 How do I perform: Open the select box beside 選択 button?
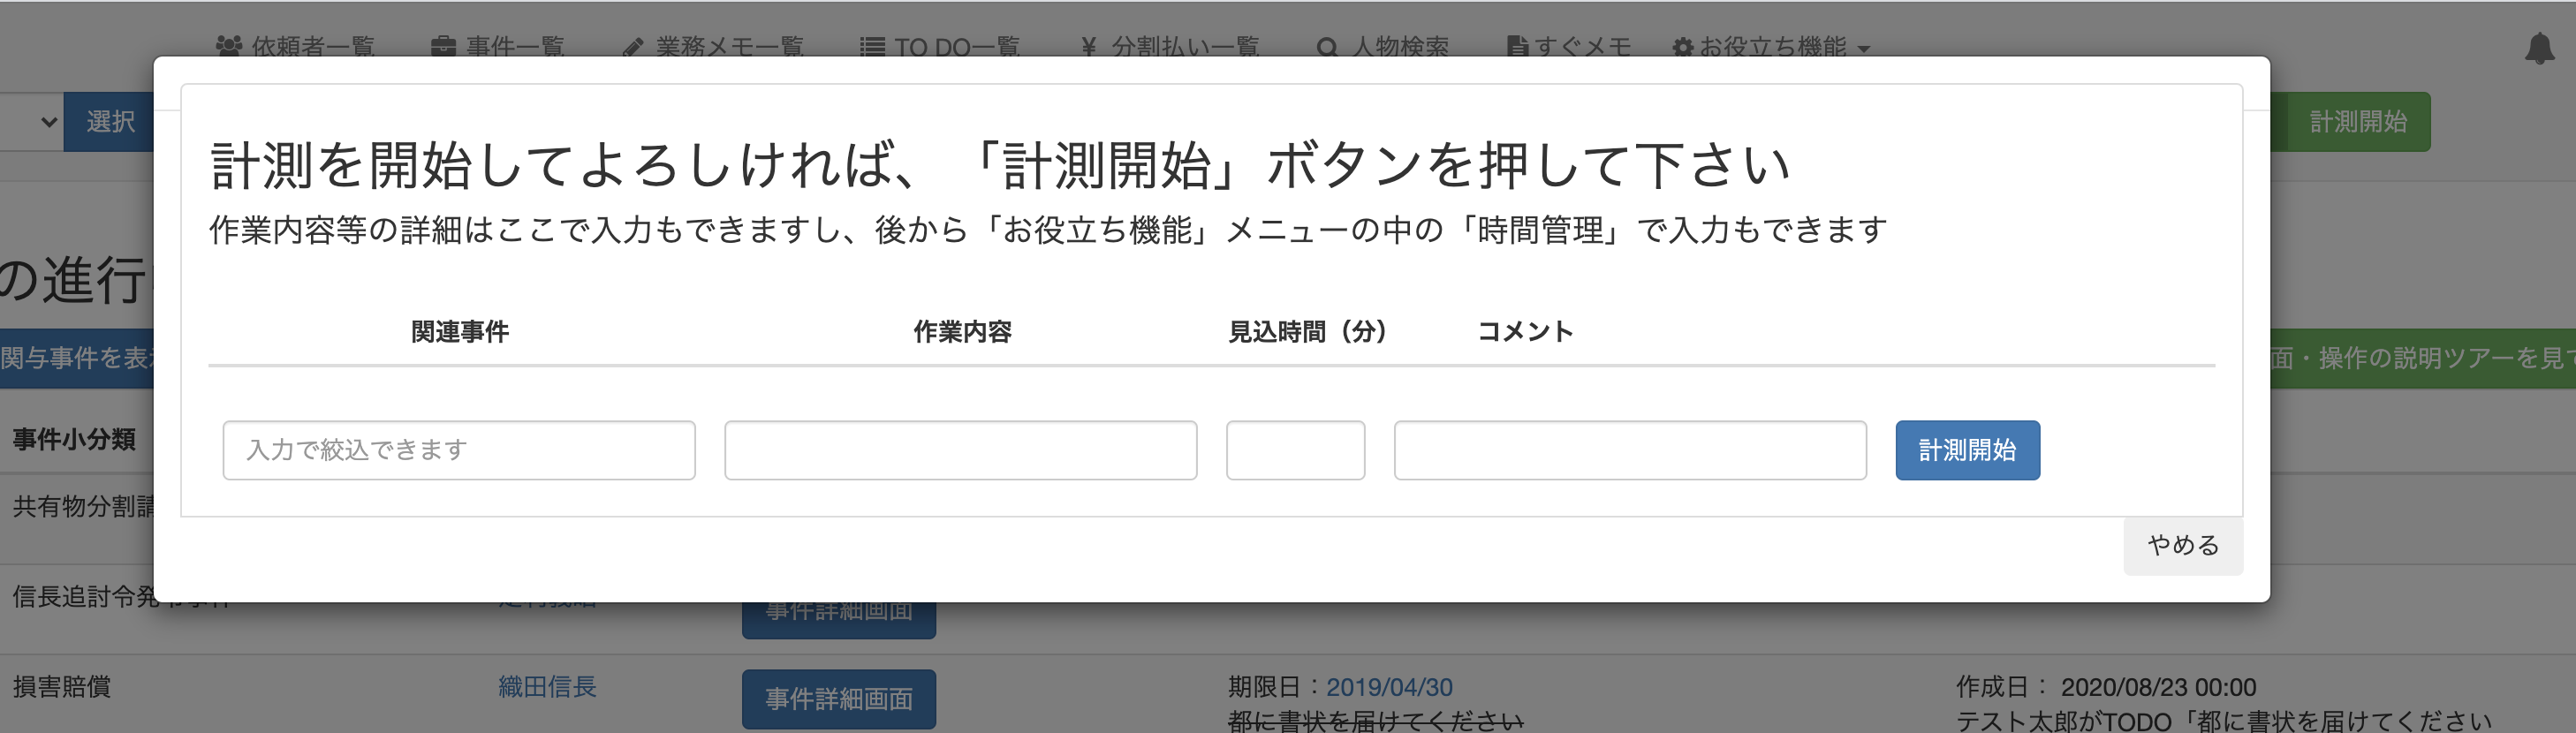30,122
